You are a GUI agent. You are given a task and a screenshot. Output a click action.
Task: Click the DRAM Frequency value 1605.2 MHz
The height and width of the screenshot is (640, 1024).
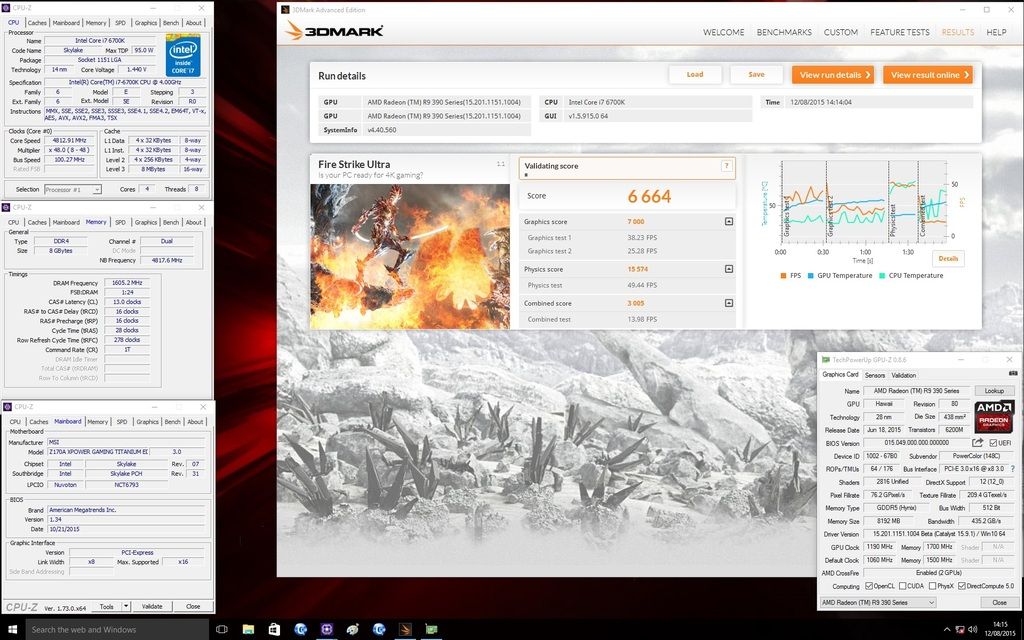127,283
